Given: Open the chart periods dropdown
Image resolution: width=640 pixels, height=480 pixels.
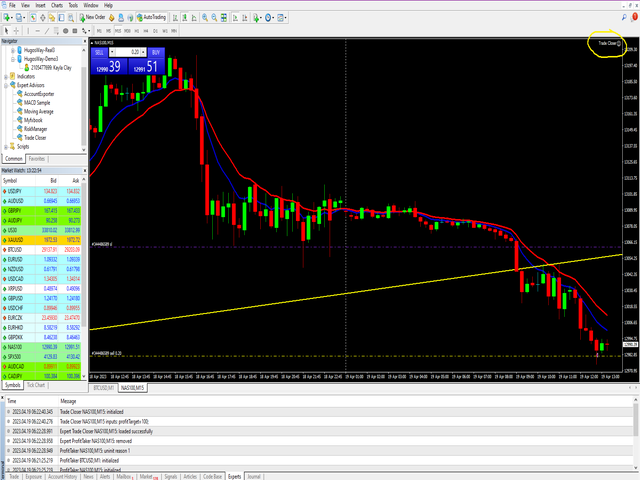Looking at the screenshot, I should 270,18.
